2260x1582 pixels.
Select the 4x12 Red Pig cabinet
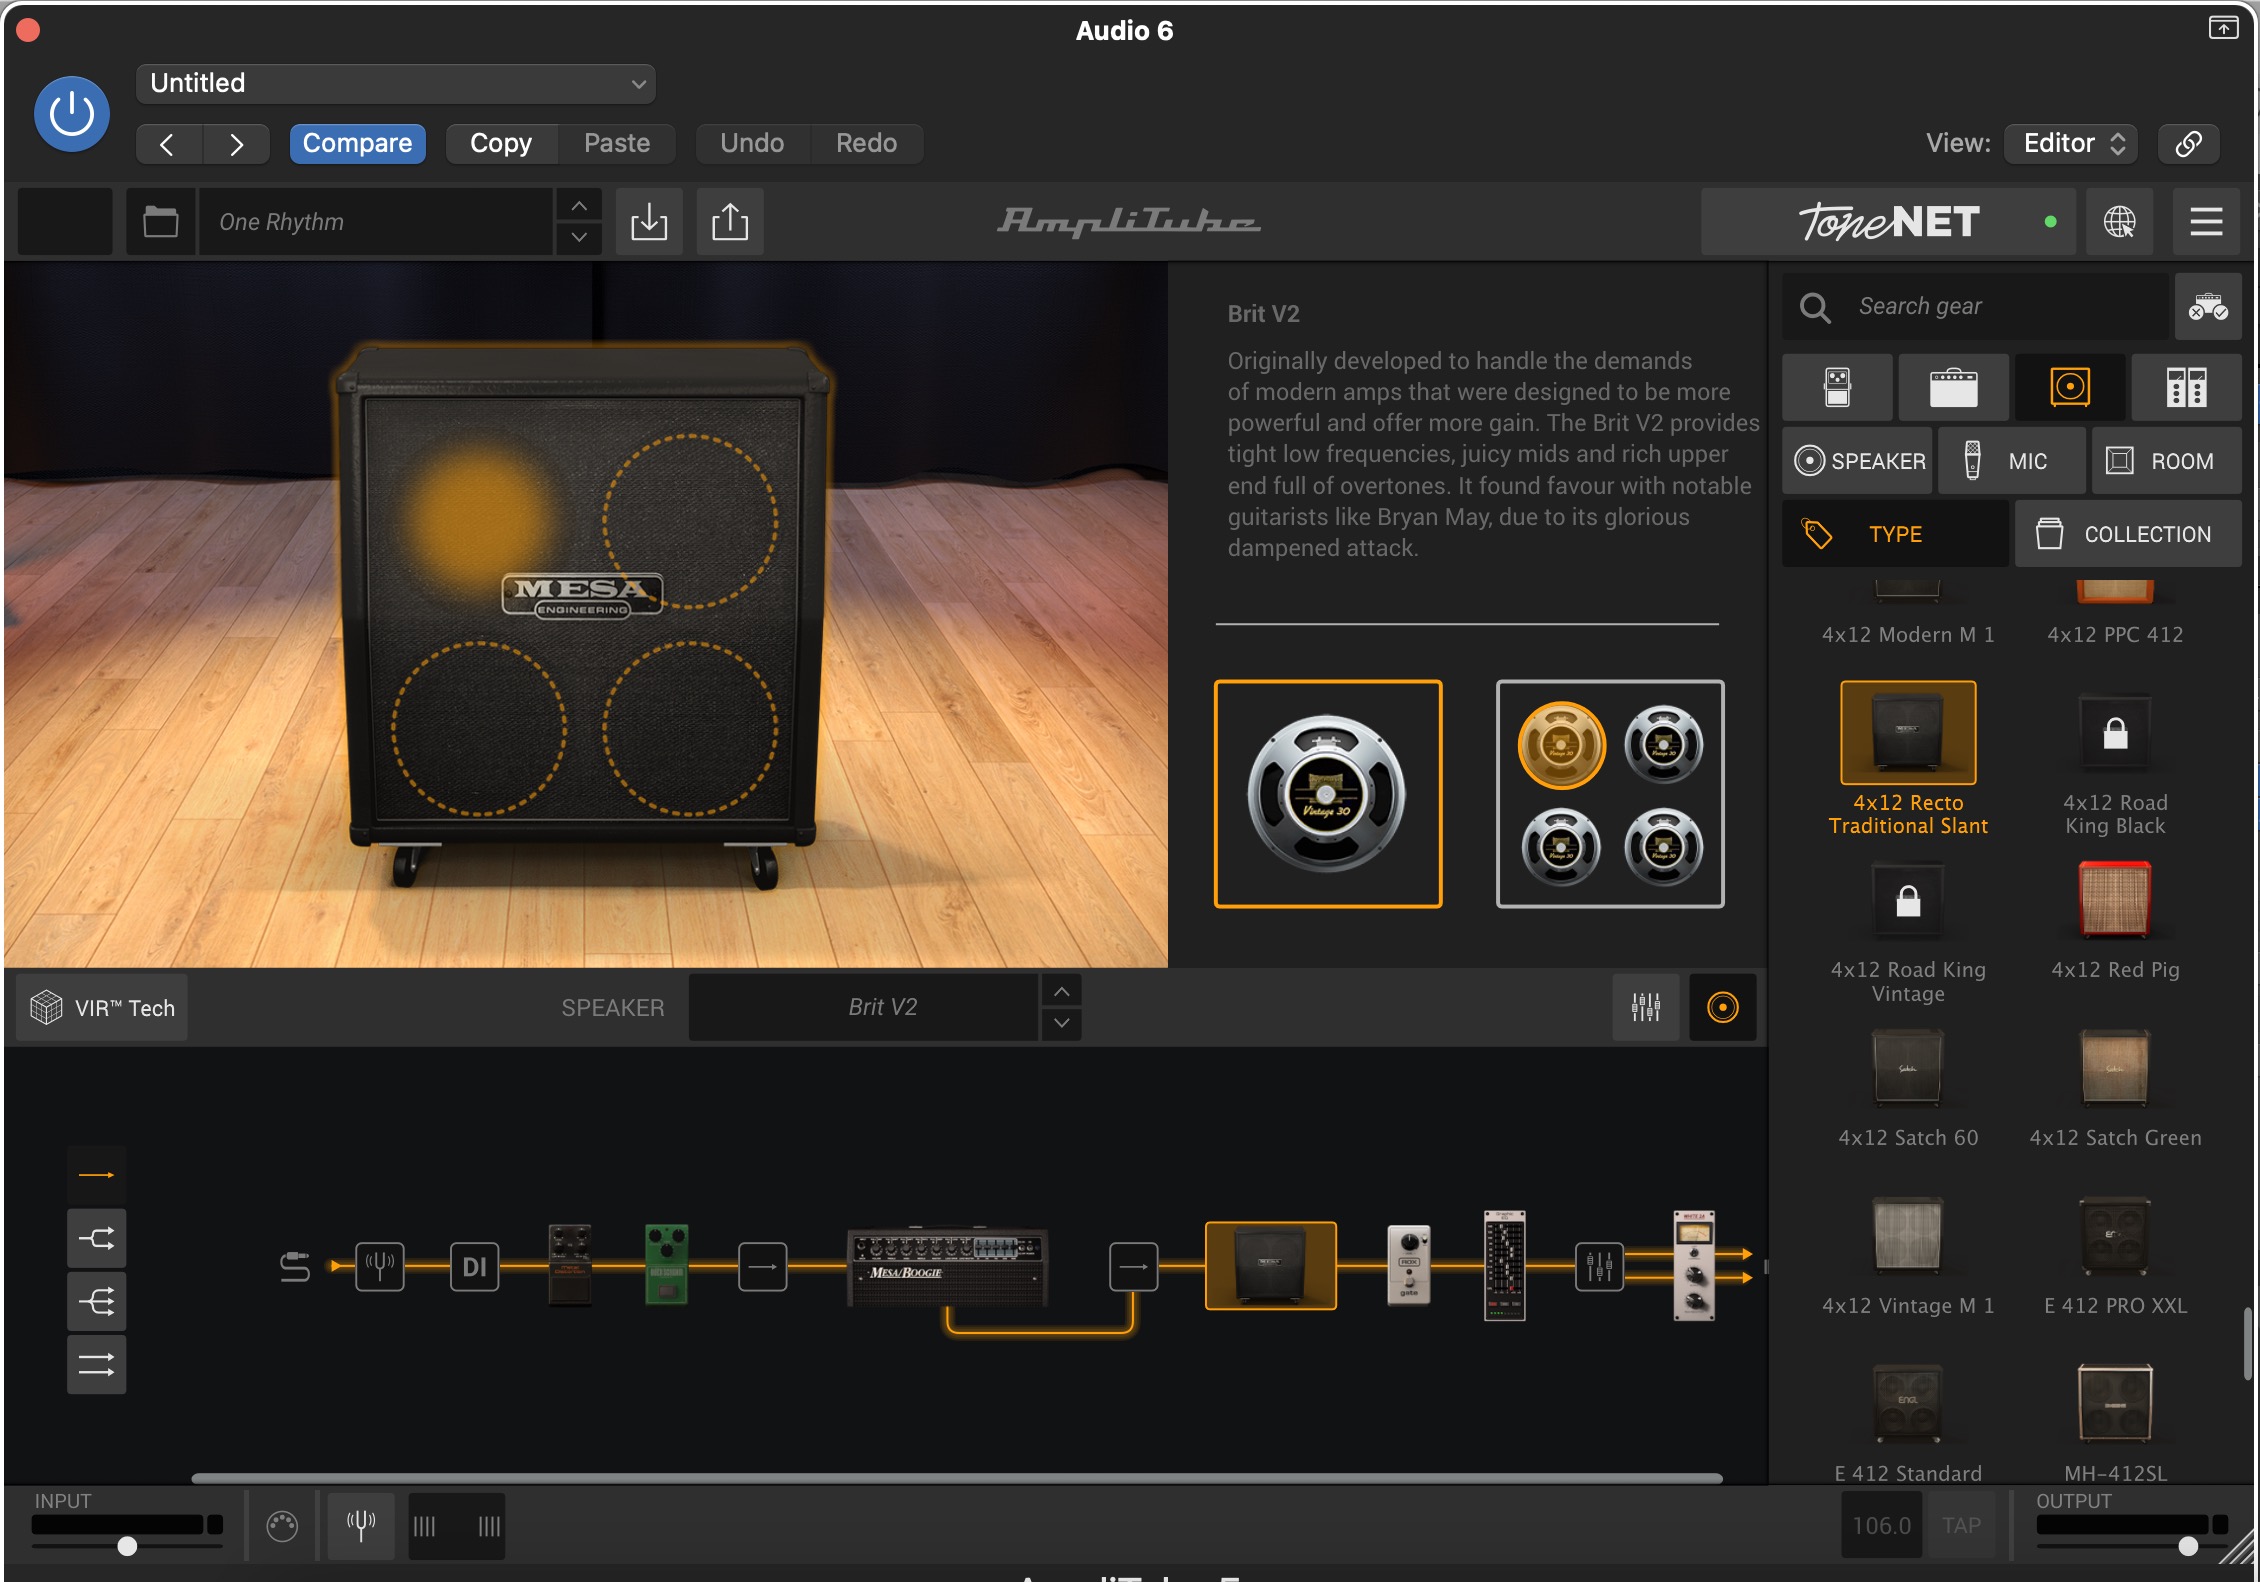coord(2115,918)
